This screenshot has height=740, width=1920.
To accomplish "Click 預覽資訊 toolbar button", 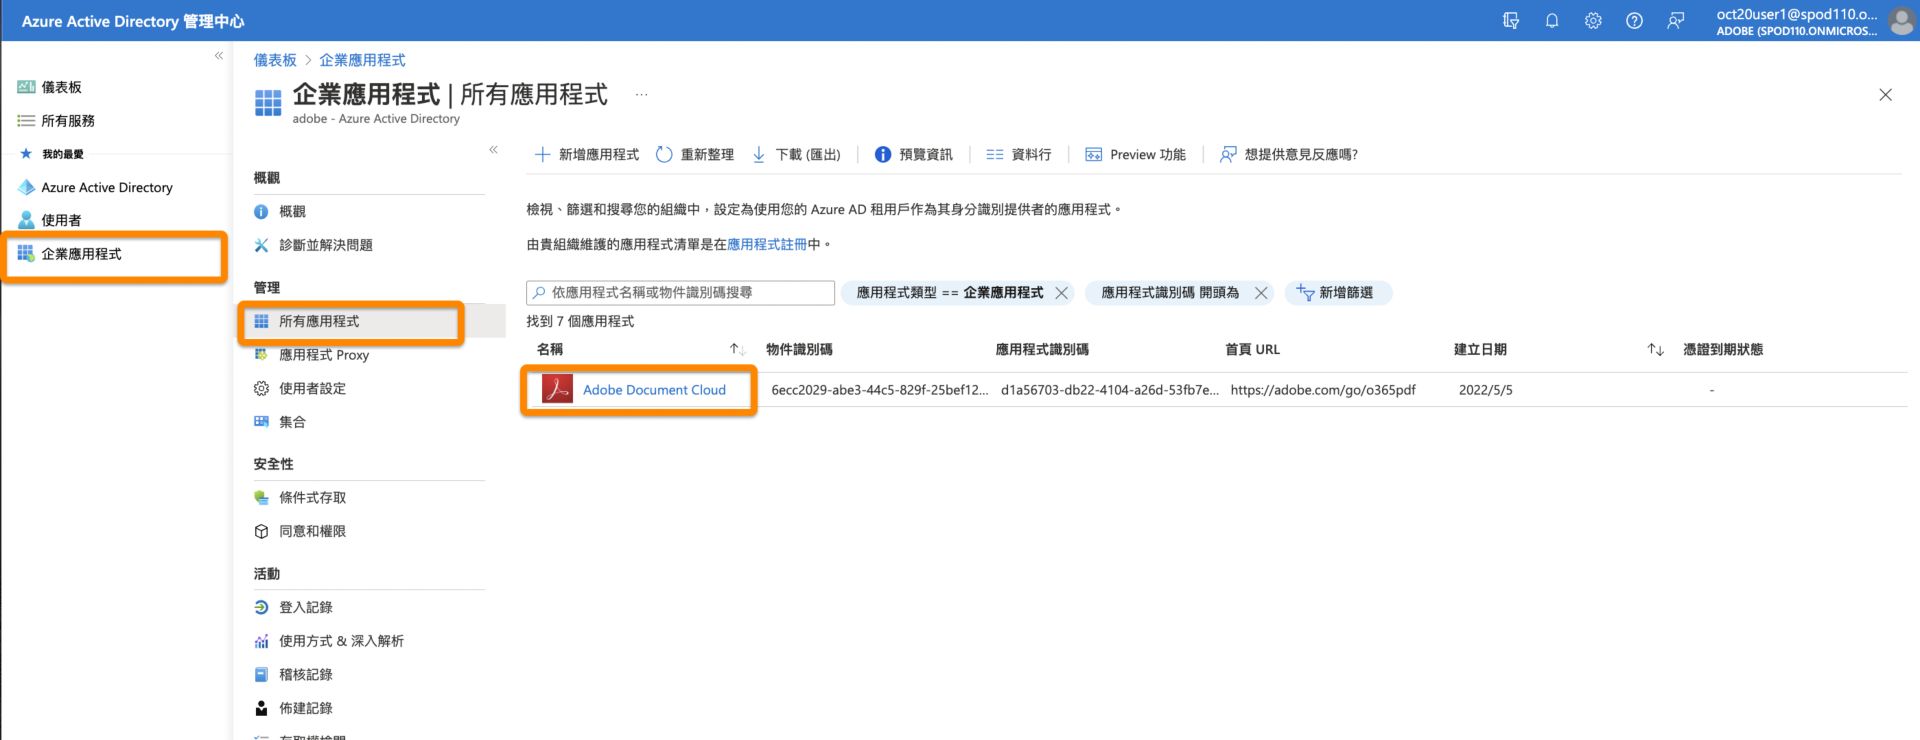I will pyautogui.click(x=913, y=154).
